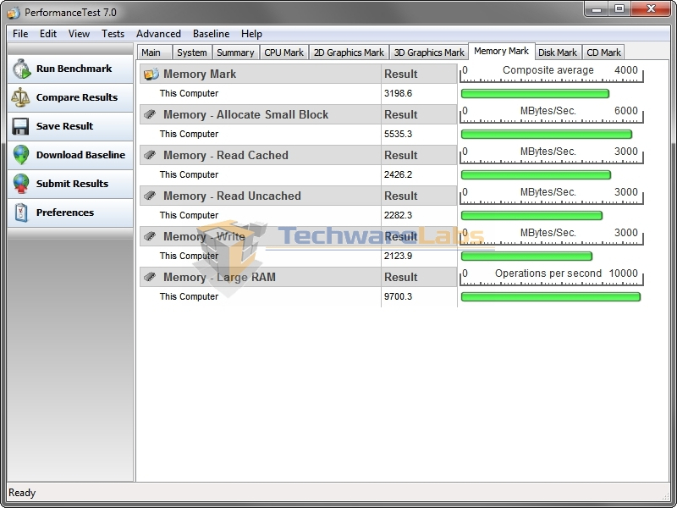Click the Preferences button label

(x=65, y=212)
